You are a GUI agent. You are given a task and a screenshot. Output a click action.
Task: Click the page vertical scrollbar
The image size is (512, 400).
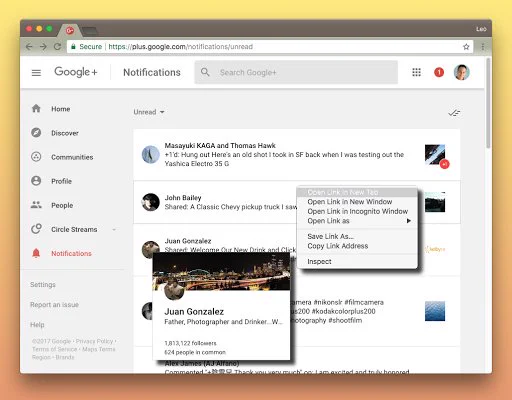[x=488, y=103]
